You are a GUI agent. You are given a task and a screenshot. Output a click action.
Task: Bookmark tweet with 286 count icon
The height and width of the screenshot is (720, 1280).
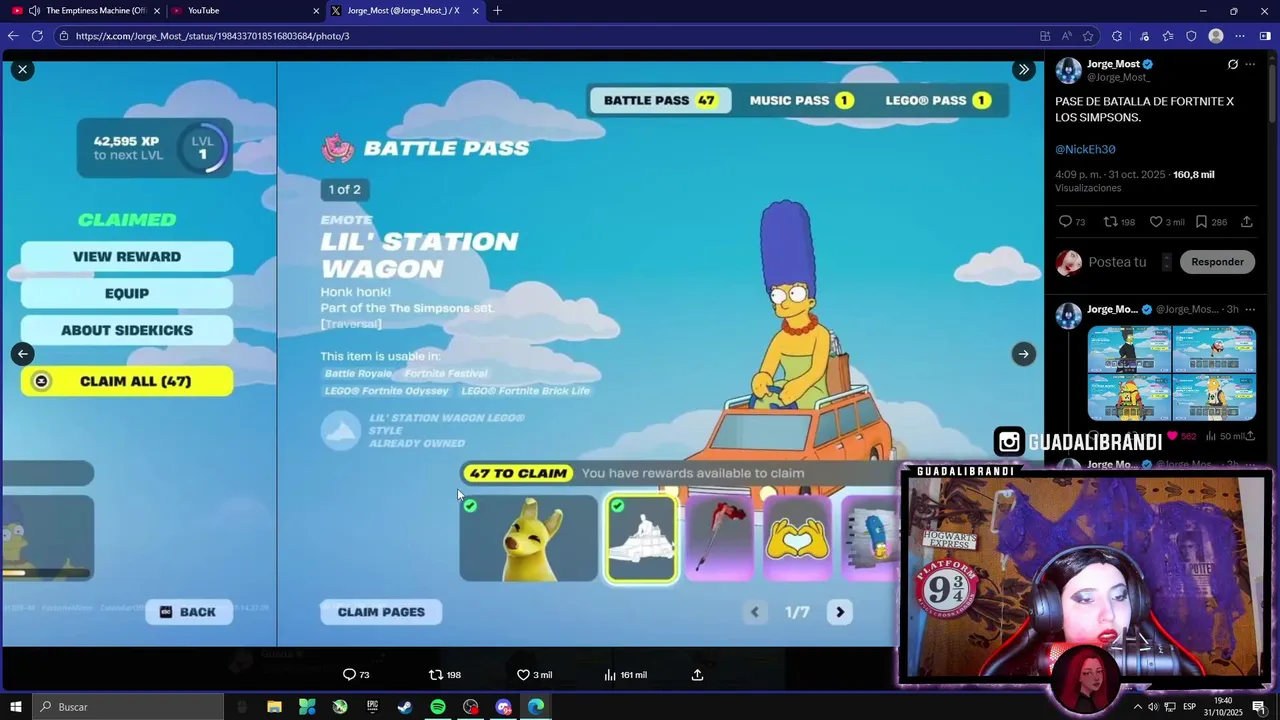click(1201, 222)
